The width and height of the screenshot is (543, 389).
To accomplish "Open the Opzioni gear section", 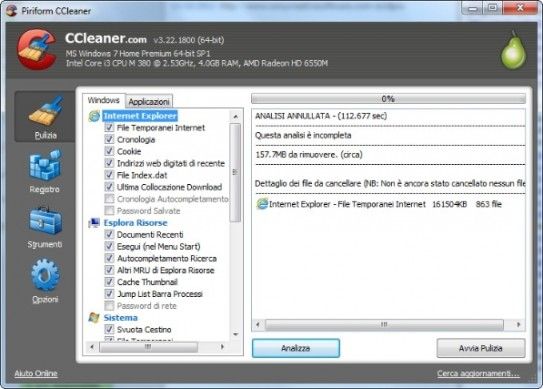I will click(45, 281).
